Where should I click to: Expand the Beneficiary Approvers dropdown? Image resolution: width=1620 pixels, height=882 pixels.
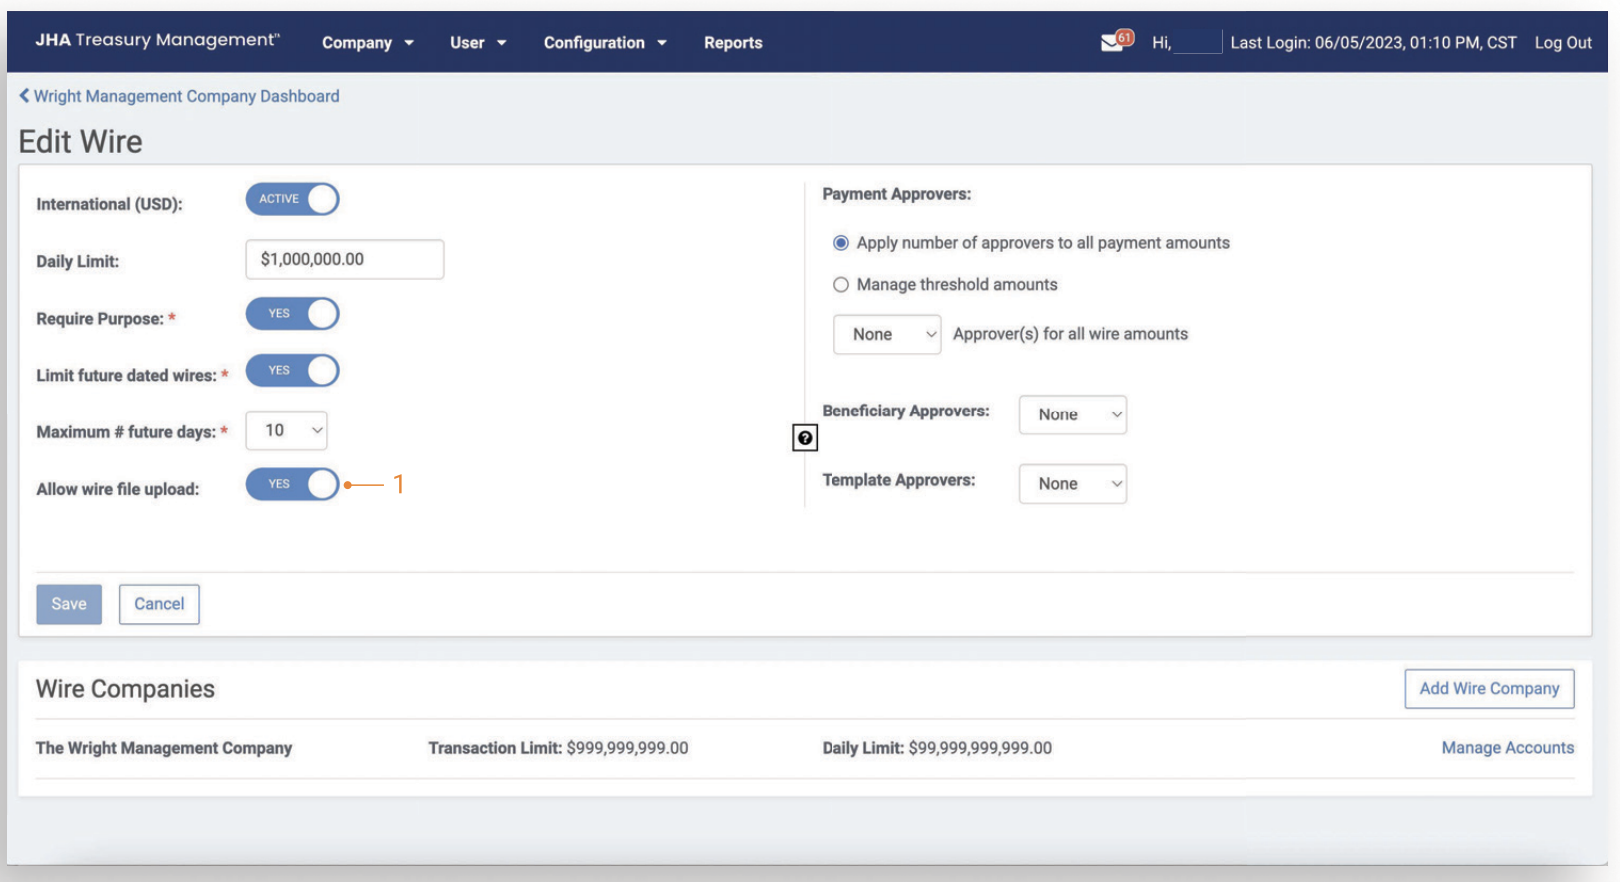click(x=1072, y=415)
